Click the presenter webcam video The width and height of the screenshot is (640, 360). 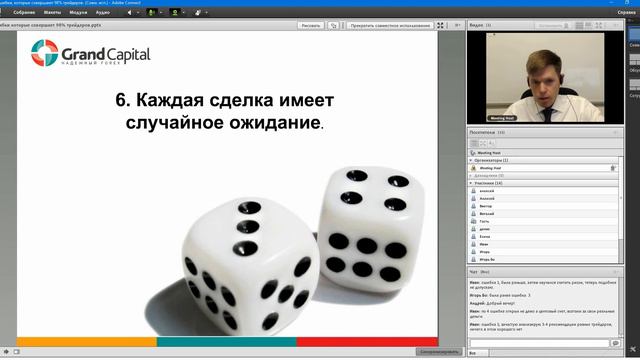tap(545, 77)
